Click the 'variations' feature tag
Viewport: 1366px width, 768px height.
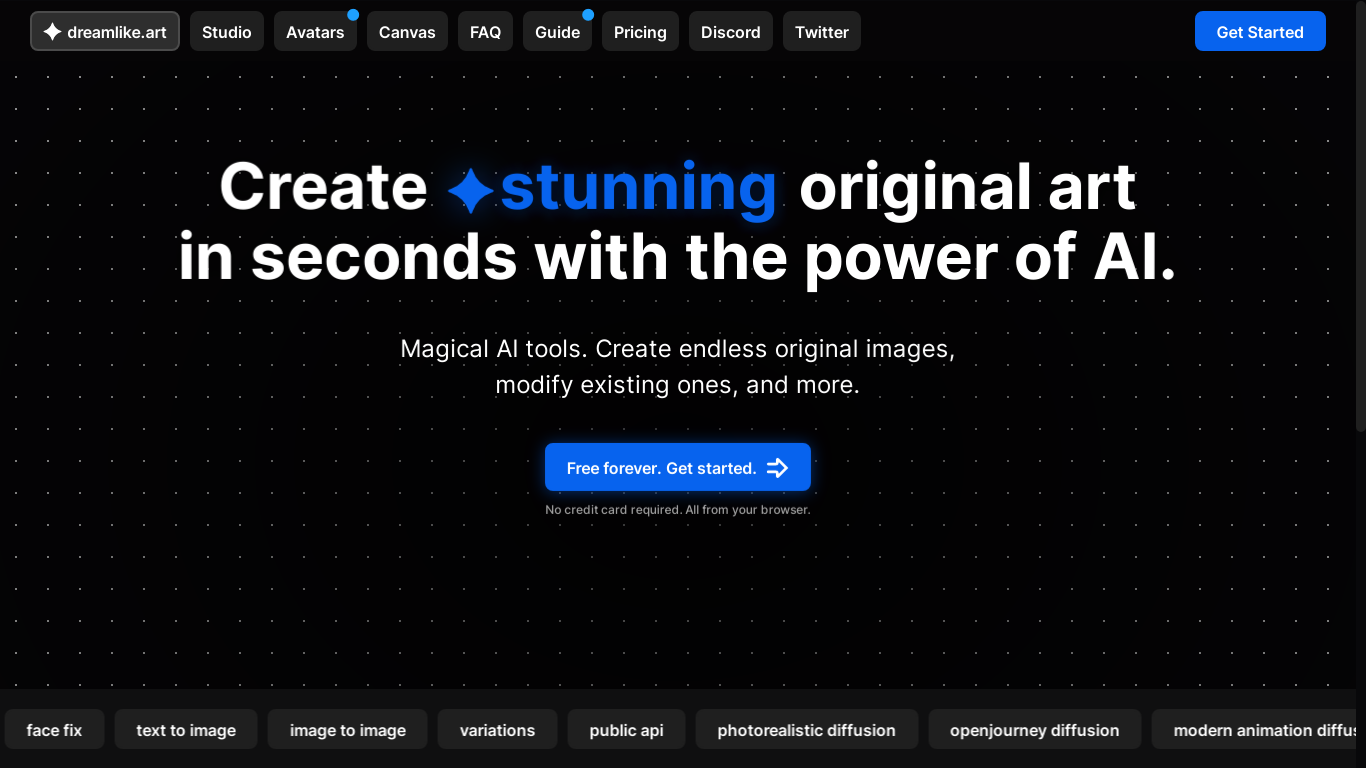point(497,730)
